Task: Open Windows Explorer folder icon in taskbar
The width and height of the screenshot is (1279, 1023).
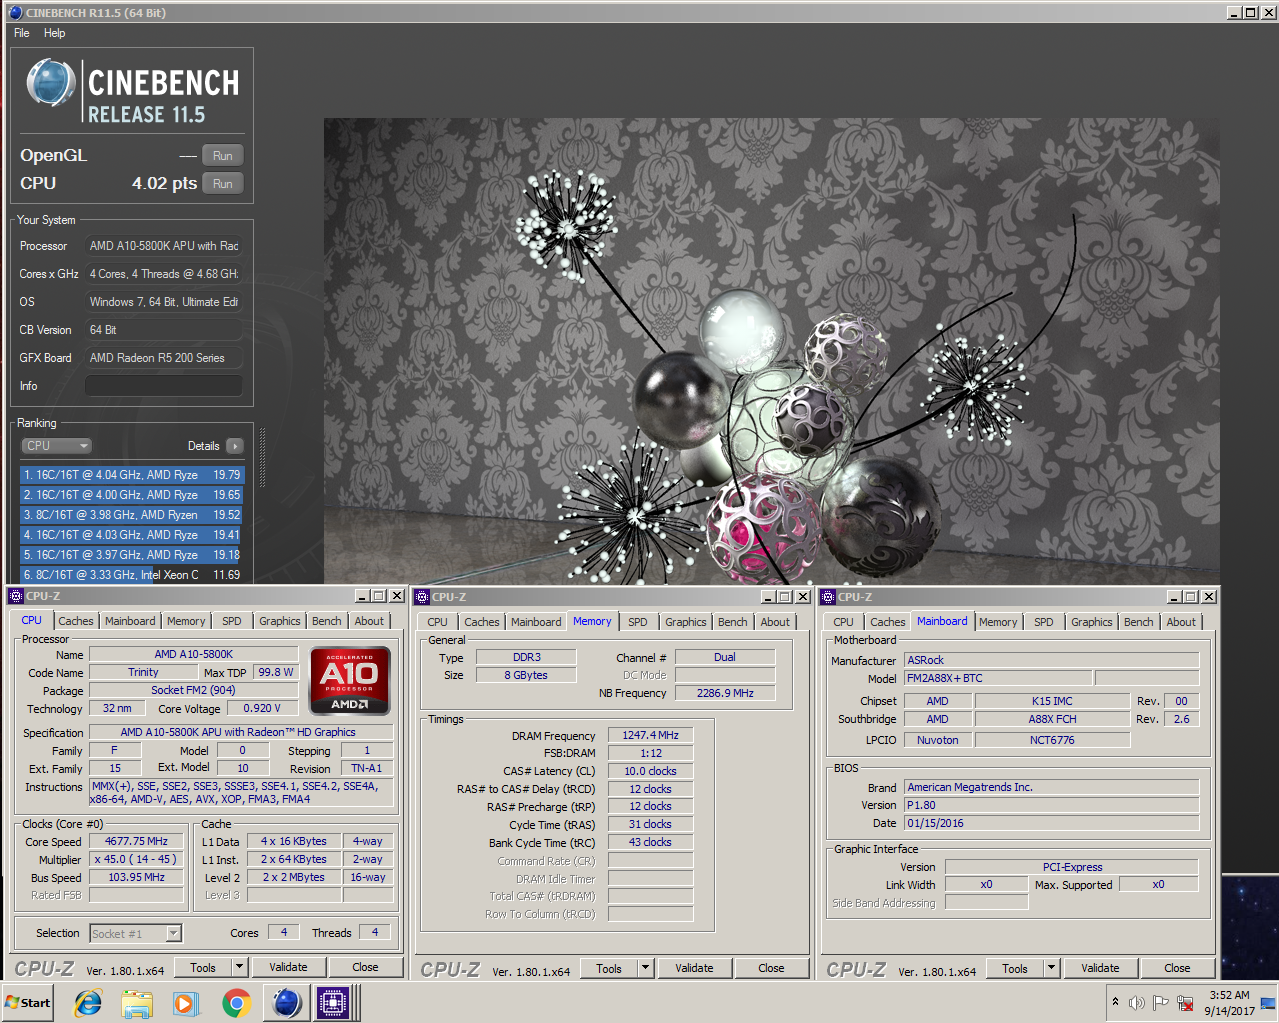Action: [x=137, y=1002]
